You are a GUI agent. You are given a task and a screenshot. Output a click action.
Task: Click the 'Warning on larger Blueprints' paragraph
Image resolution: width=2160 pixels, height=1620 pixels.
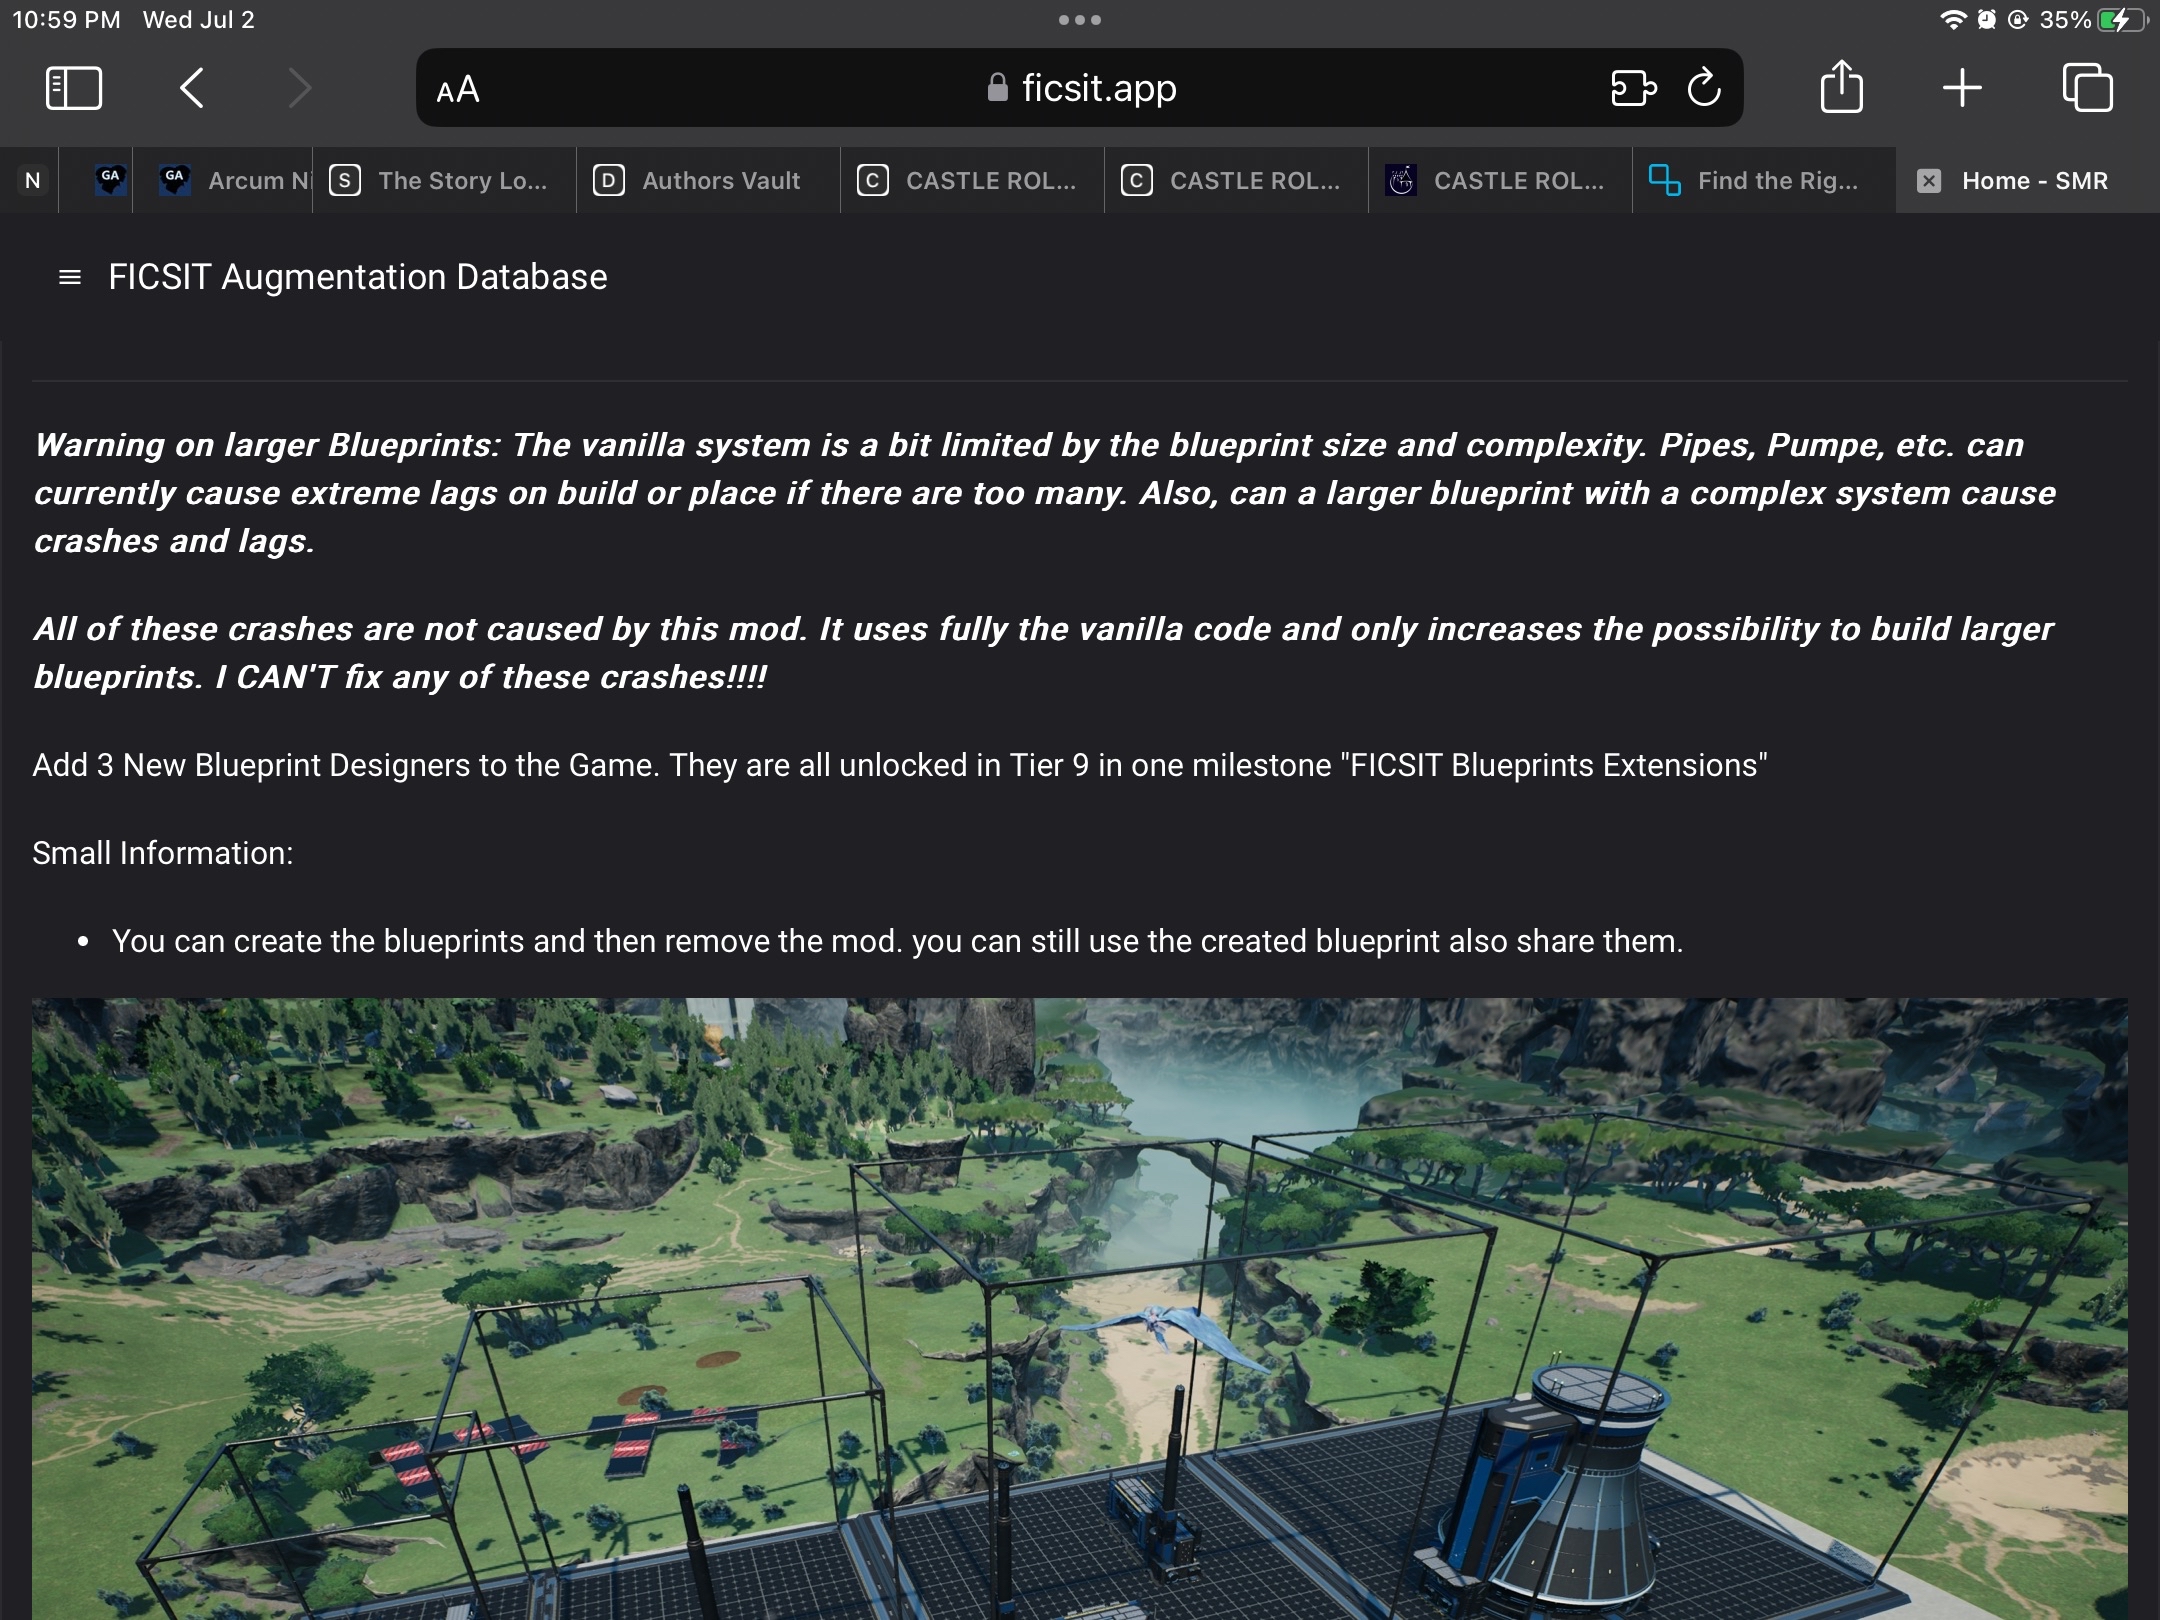[1045, 493]
